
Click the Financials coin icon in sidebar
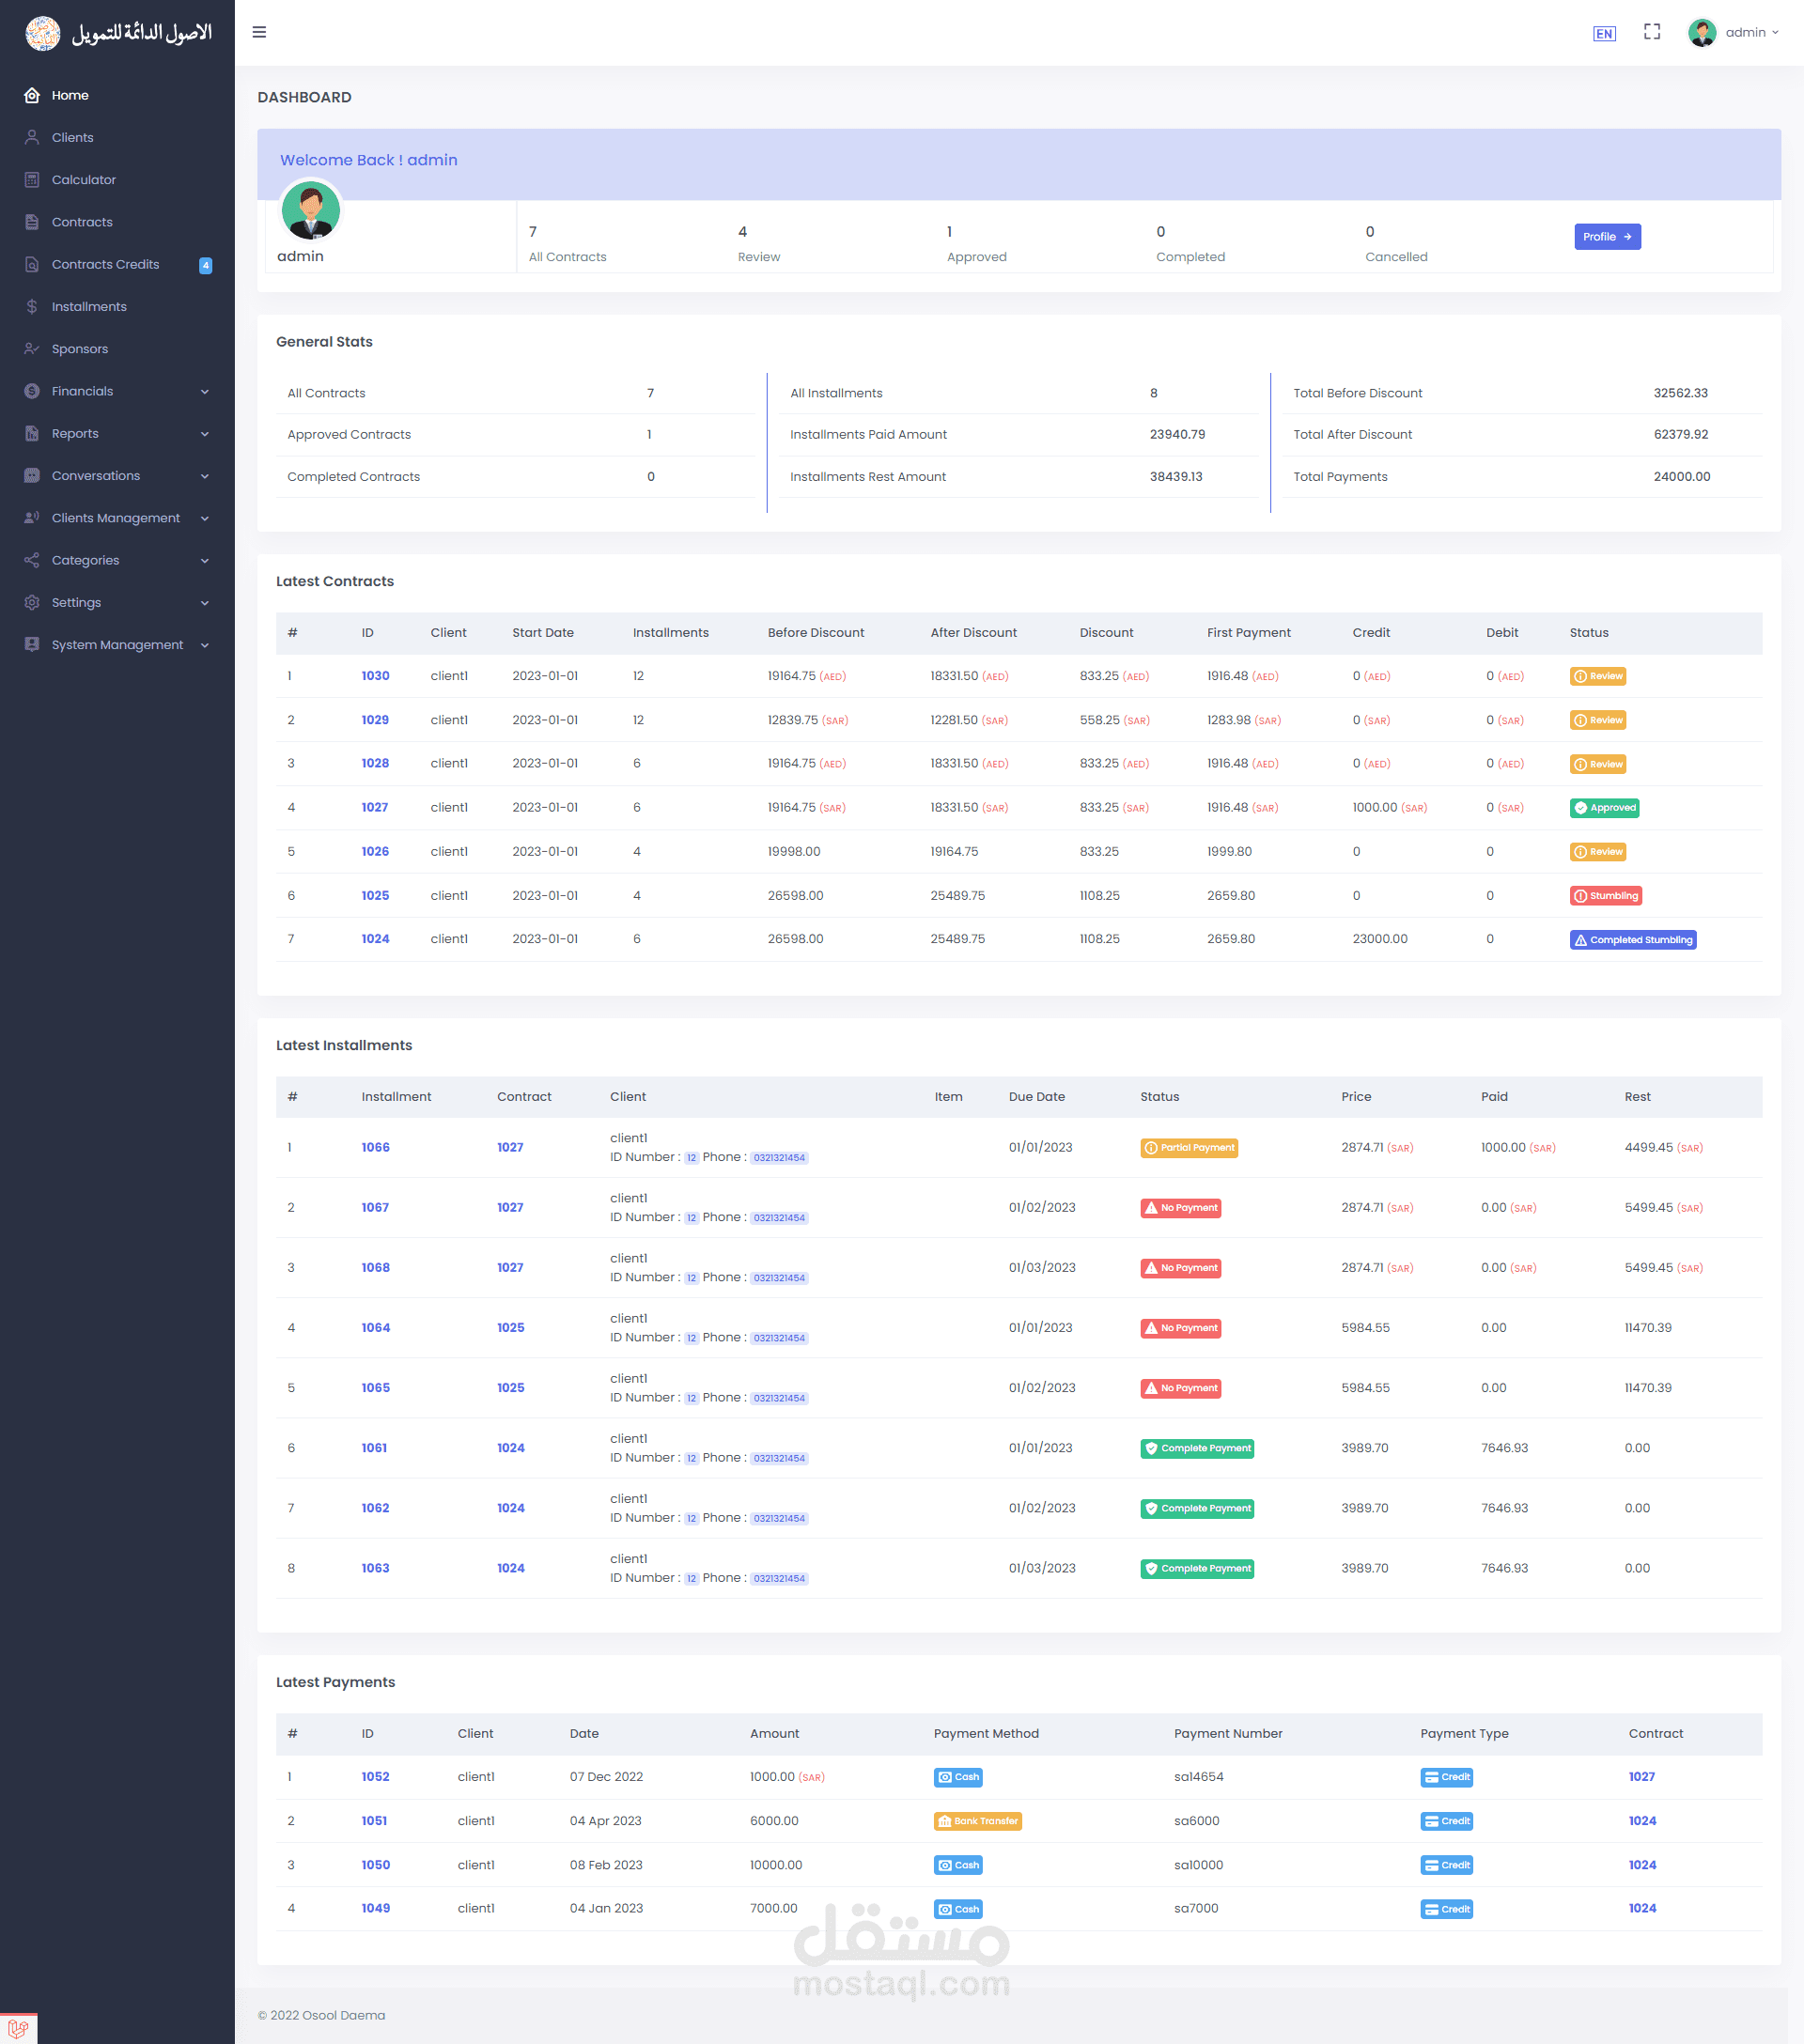click(x=32, y=391)
